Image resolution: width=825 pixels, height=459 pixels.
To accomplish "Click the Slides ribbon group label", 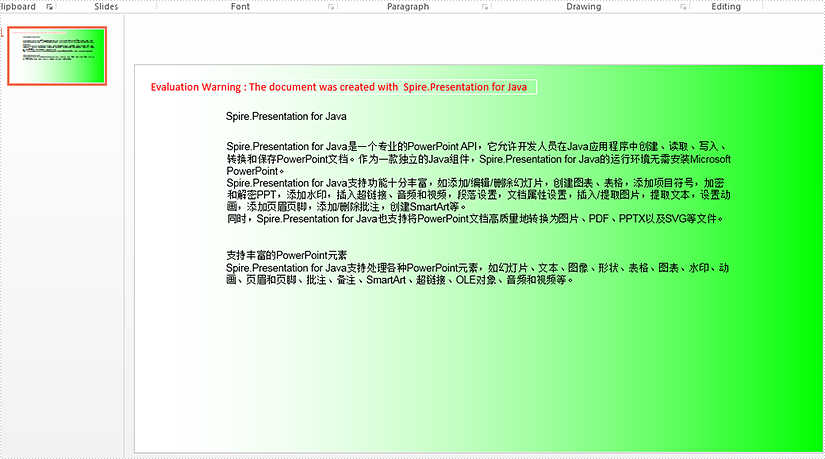I will tap(106, 6).
